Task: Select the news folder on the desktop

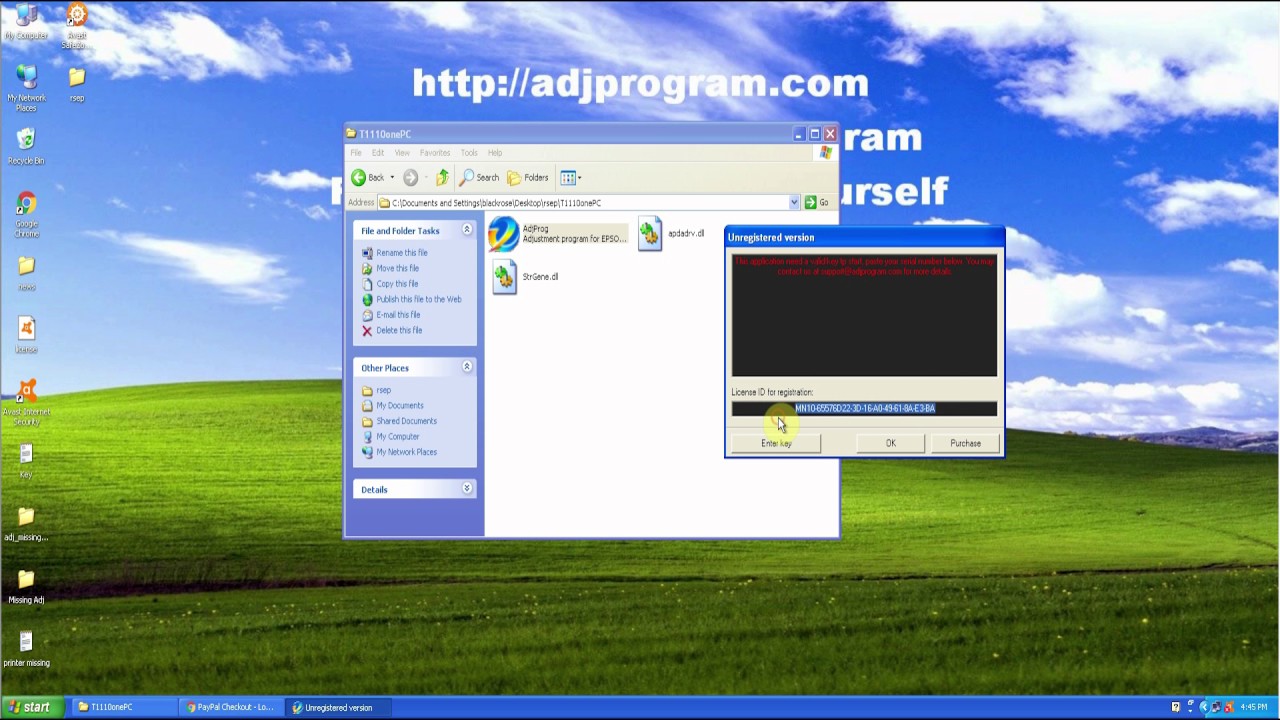Action: point(26,273)
